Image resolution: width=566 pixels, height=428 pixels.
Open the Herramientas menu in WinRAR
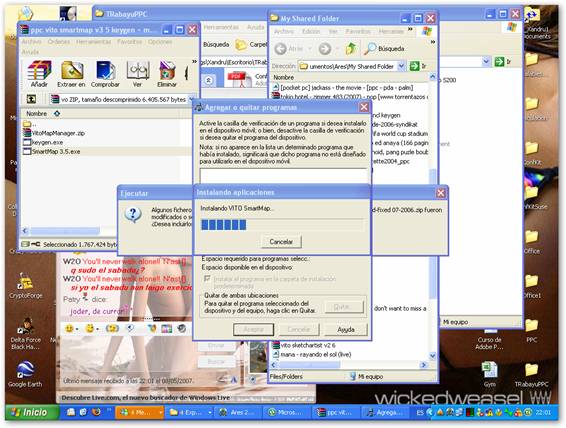93,42
